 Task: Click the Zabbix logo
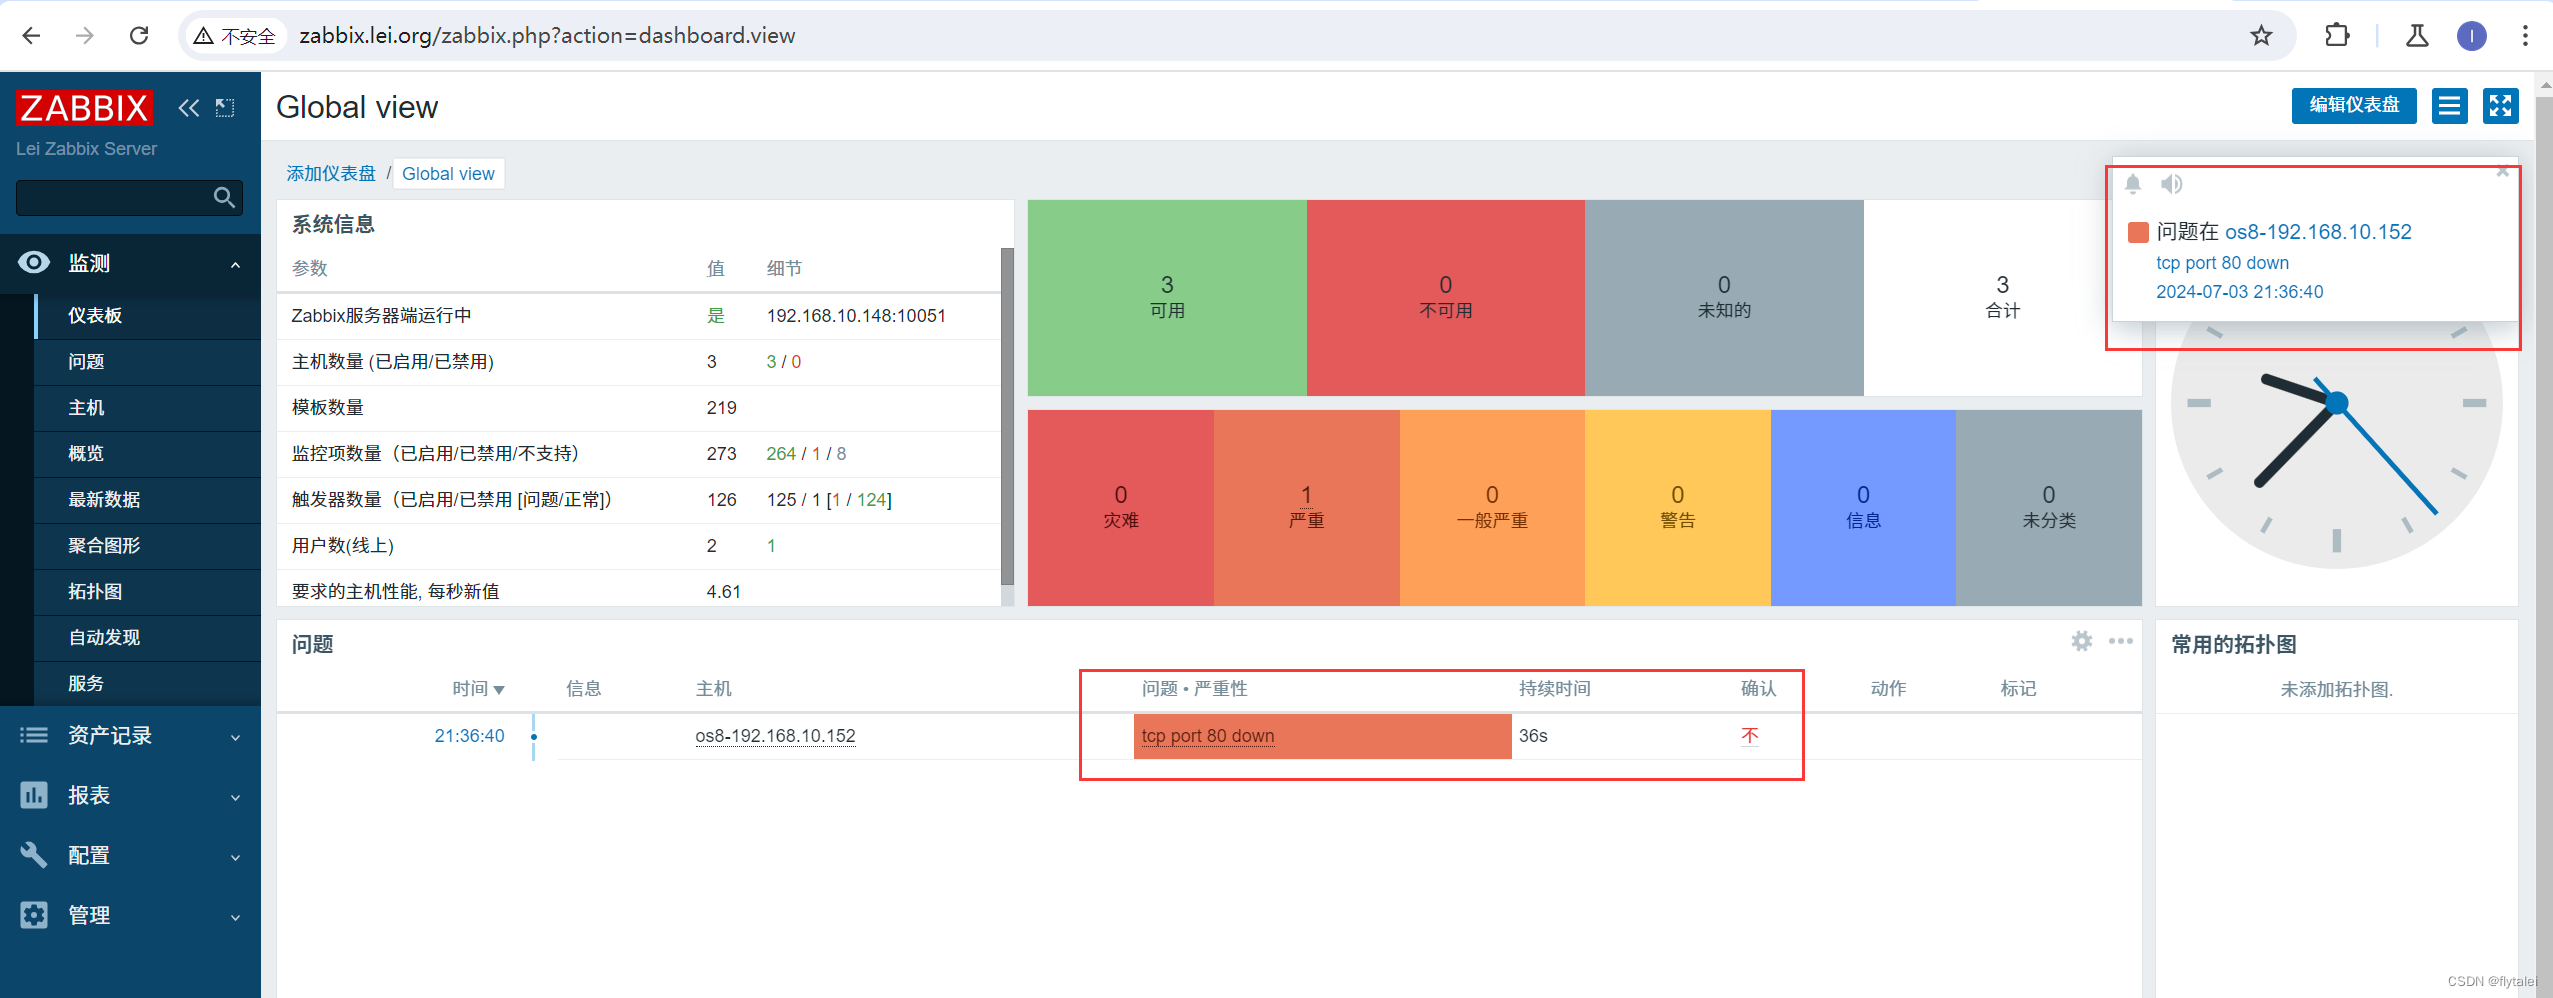pos(84,107)
